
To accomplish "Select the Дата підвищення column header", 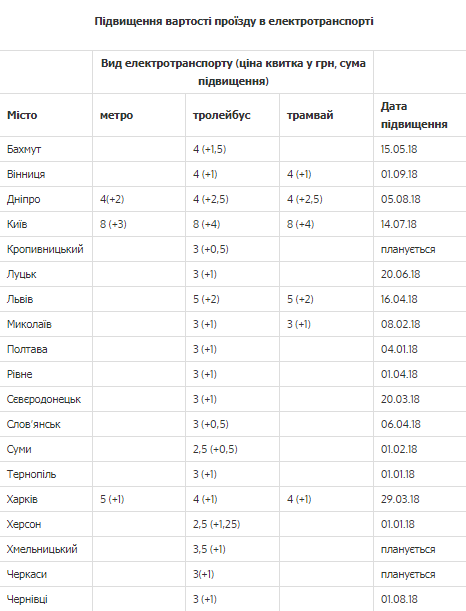I will tap(414, 115).
